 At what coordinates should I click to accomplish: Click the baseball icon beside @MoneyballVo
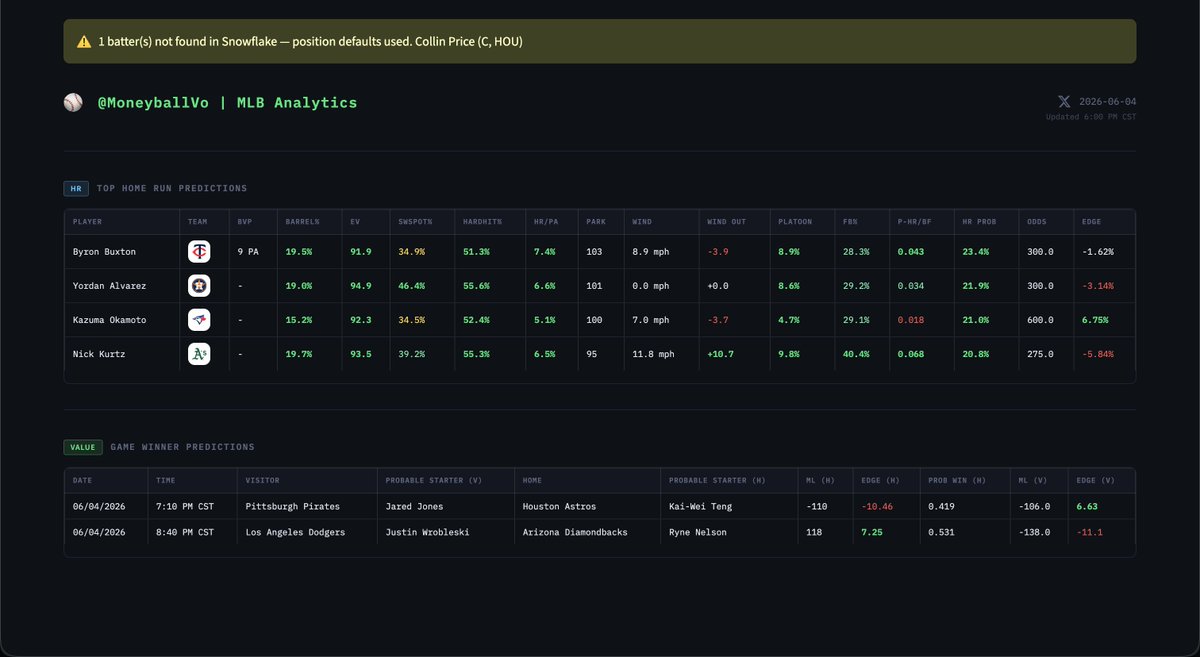(72, 103)
